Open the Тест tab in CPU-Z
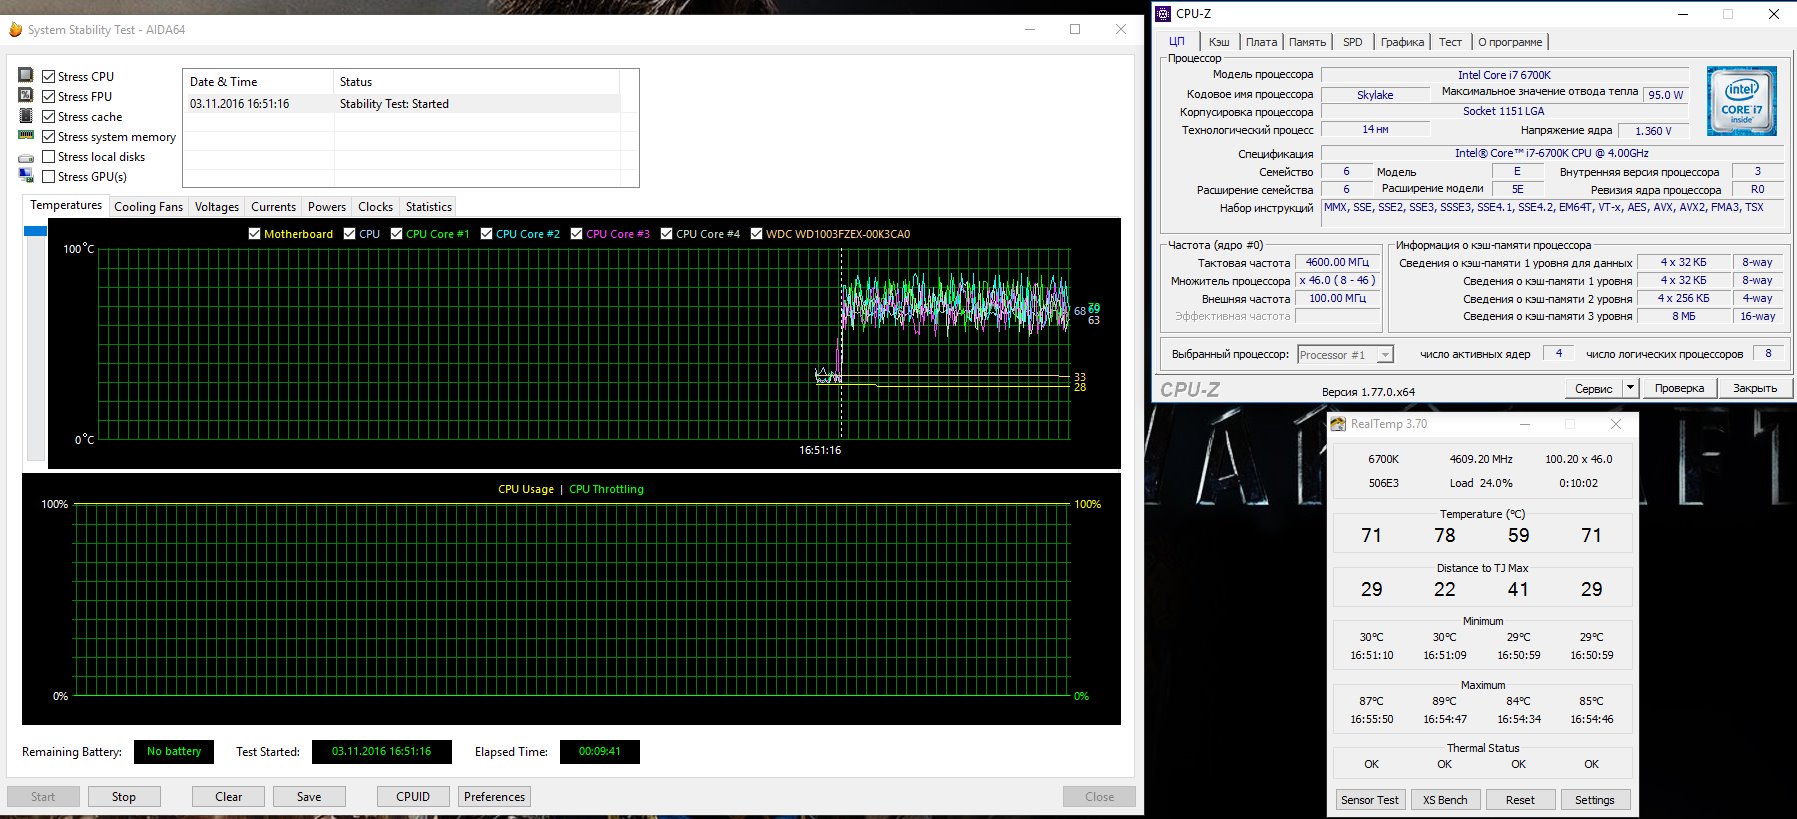The width and height of the screenshot is (1797, 819). click(1450, 42)
